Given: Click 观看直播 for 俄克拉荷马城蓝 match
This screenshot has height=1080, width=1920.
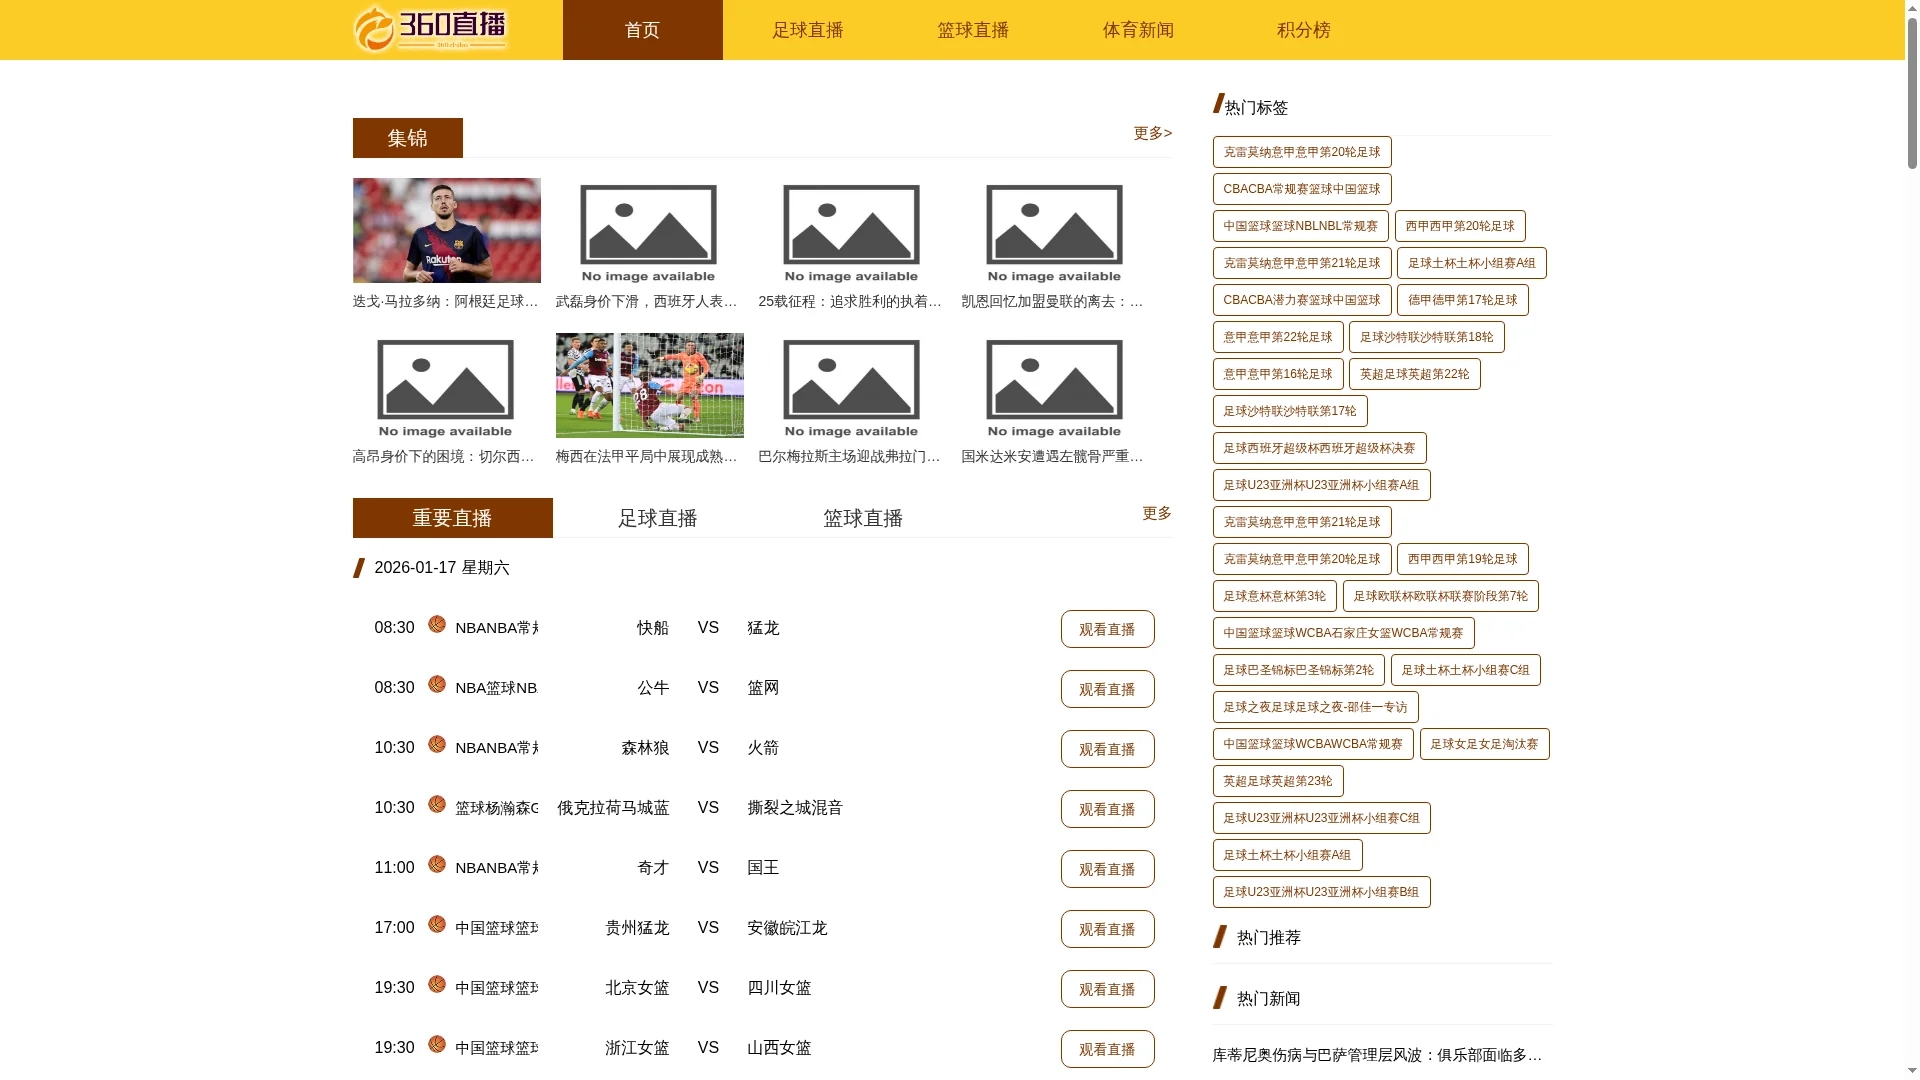Looking at the screenshot, I should click(x=1107, y=809).
